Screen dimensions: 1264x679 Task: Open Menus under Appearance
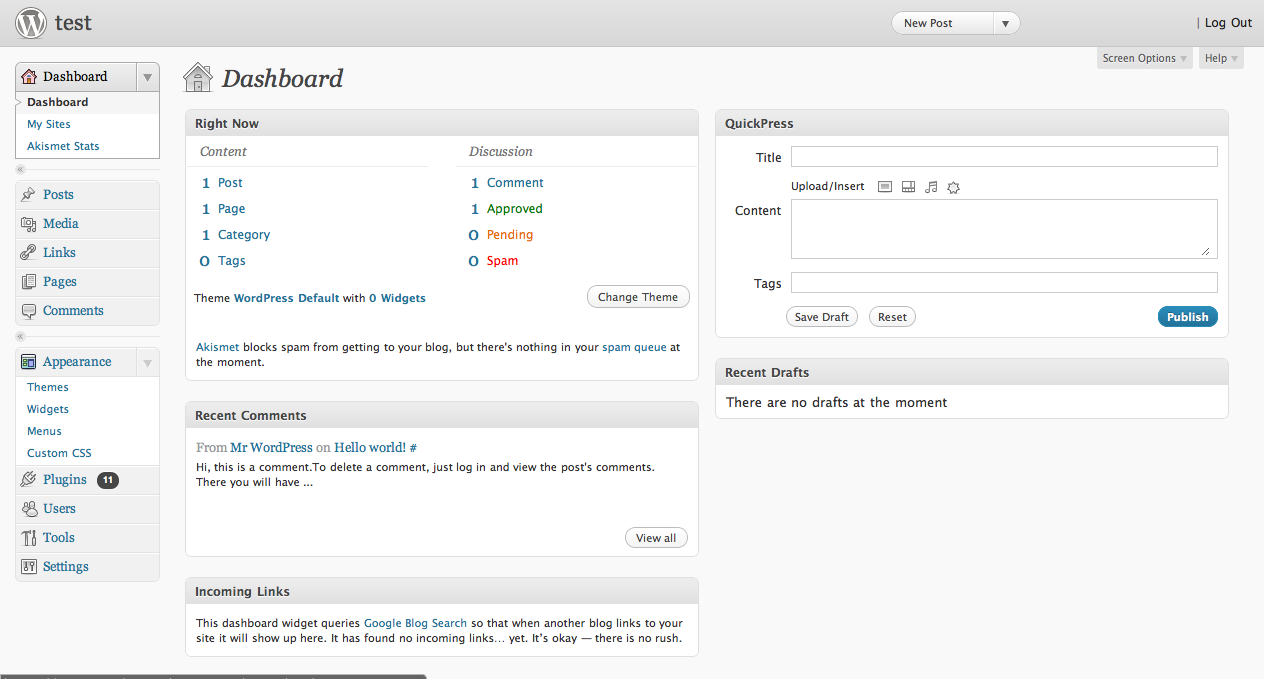pyautogui.click(x=44, y=431)
